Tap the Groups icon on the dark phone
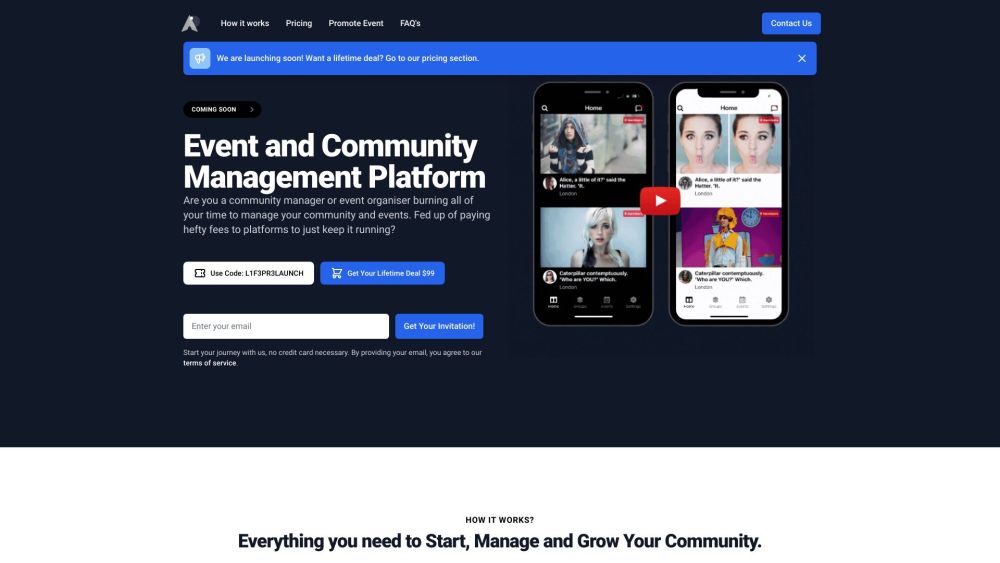 point(580,301)
